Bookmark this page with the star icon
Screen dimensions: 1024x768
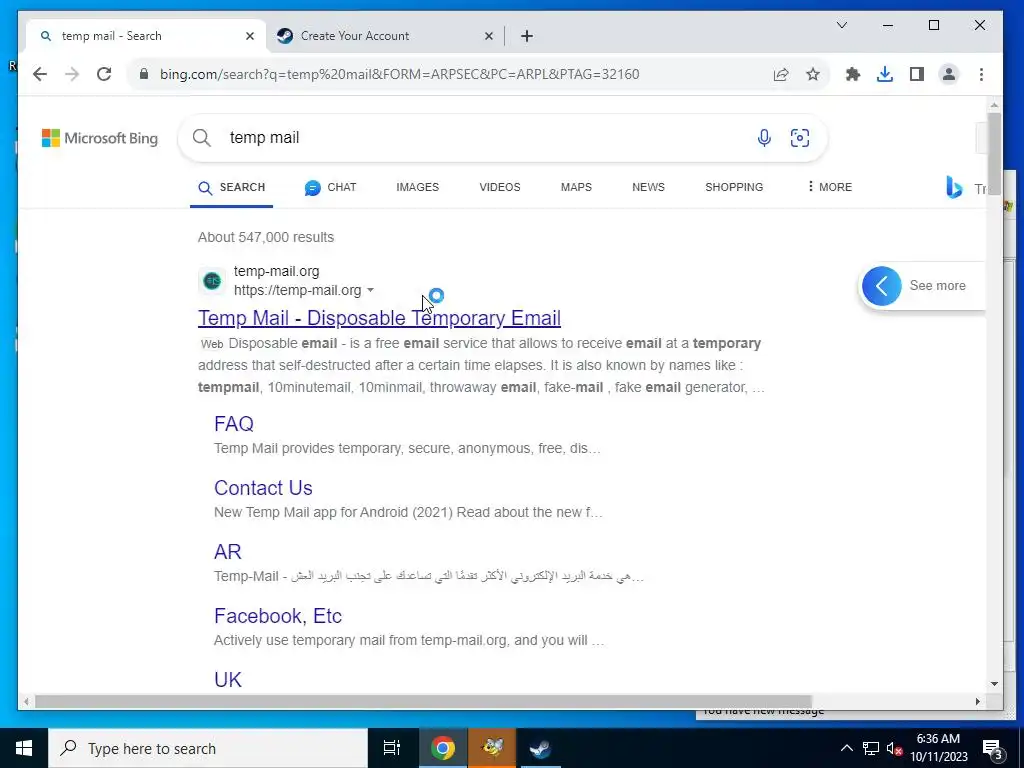click(x=812, y=74)
